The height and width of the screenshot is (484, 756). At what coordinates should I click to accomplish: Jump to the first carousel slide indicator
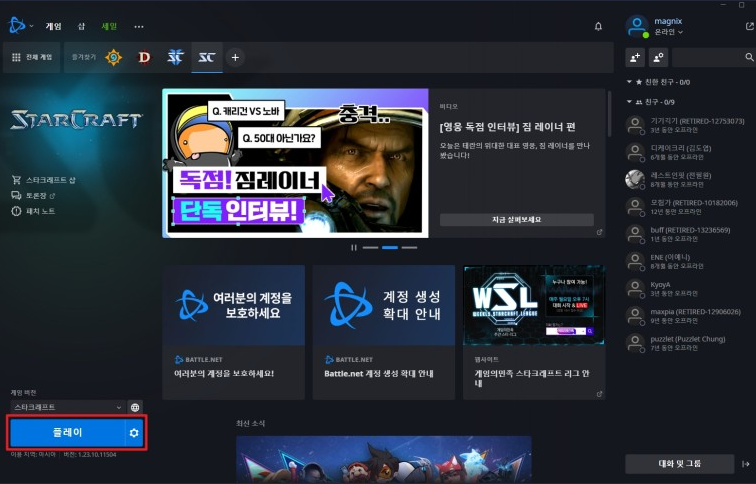click(x=370, y=247)
